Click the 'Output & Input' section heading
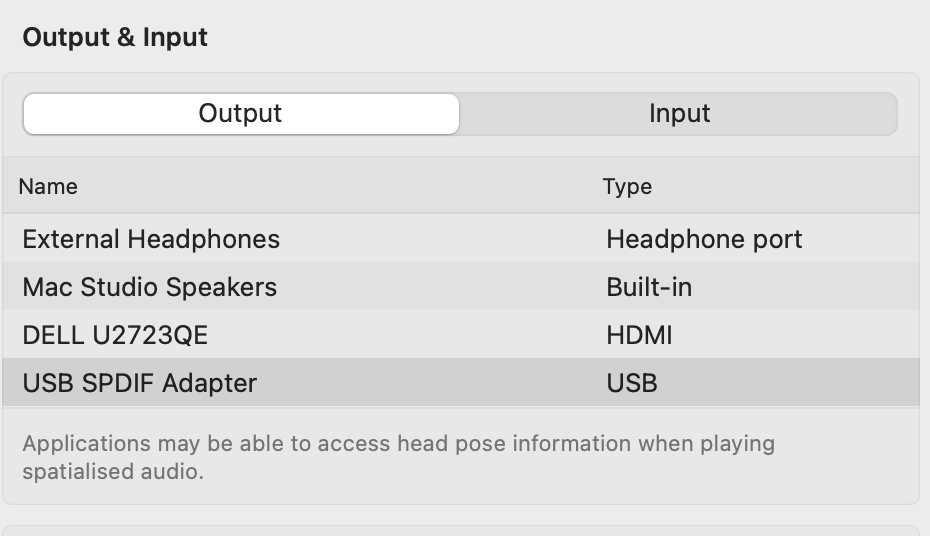The width and height of the screenshot is (930, 536). [115, 38]
